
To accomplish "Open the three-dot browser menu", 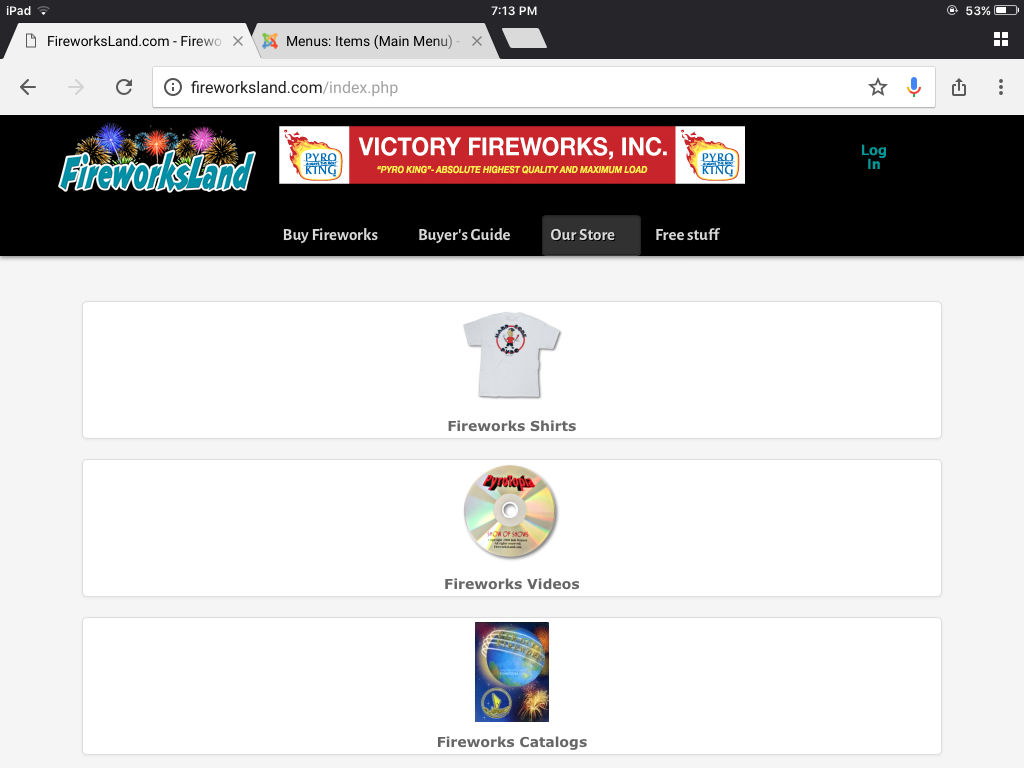I will [x=1000, y=87].
